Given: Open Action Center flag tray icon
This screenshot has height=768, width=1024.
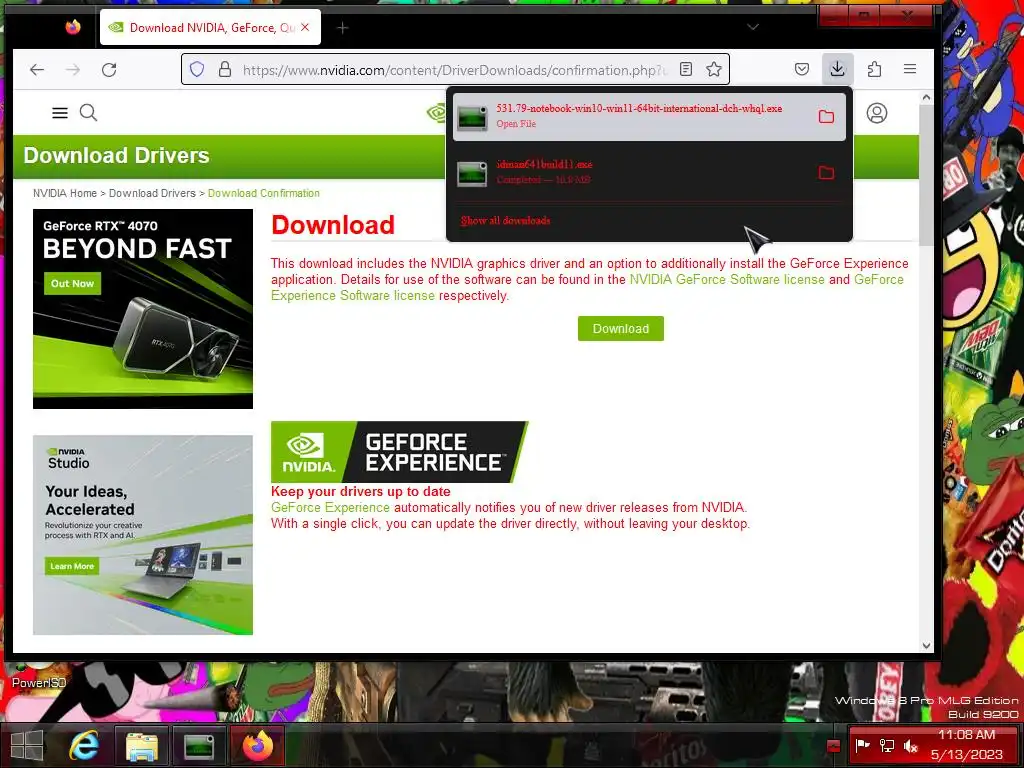Looking at the screenshot, I should pyautogui.click(x=863, y=745).
